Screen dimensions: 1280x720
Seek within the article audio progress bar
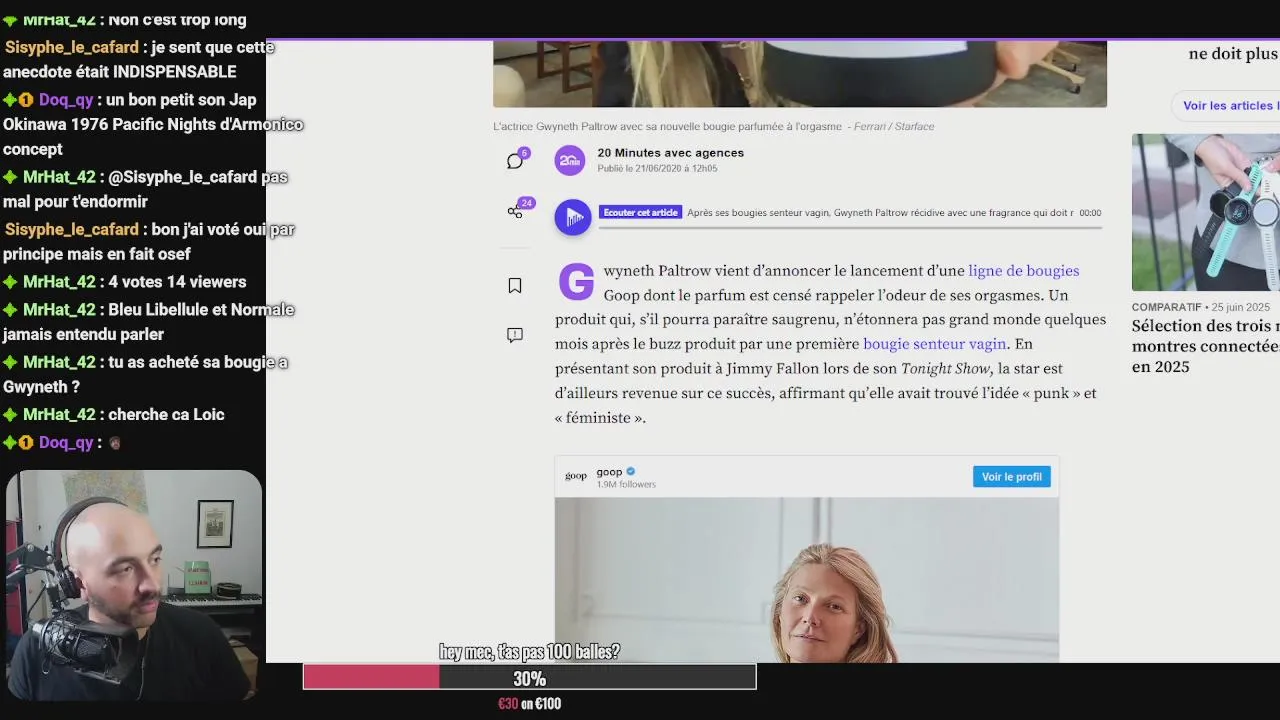pos(850,227)
